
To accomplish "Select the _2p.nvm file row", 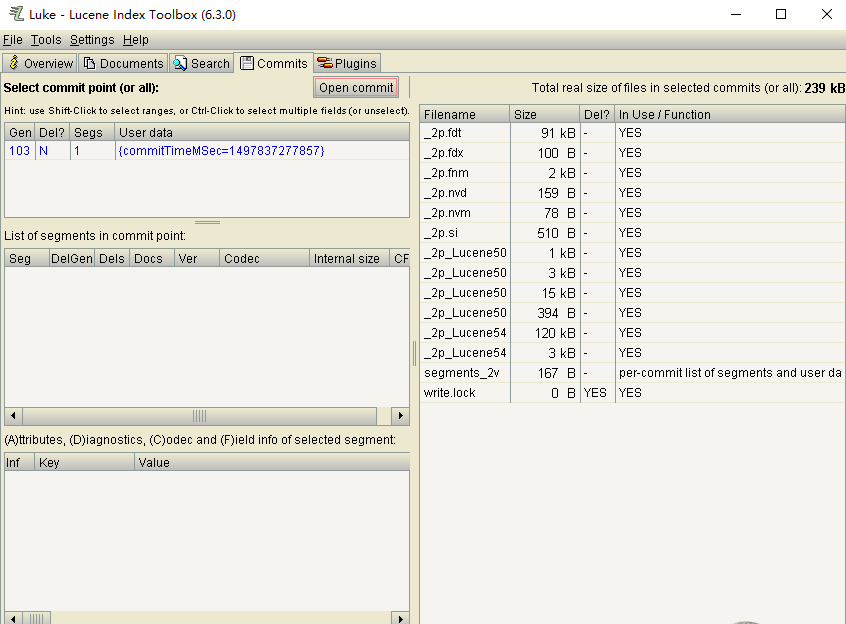I will pyautogui.click(x=632, y=213).
